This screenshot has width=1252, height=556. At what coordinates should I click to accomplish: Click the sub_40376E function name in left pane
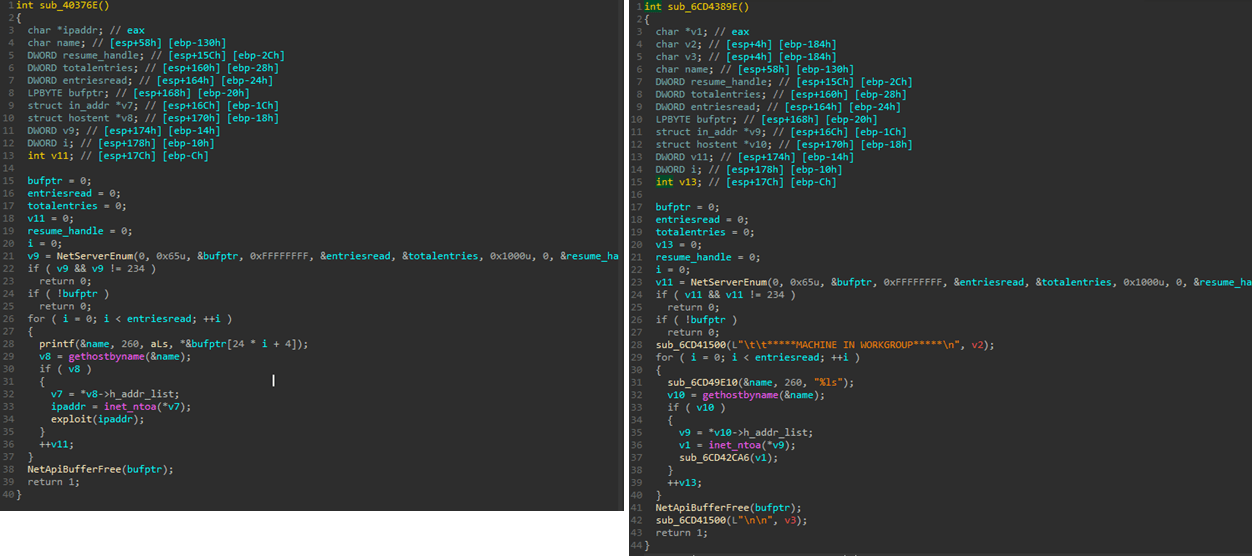tap(56, 6)
